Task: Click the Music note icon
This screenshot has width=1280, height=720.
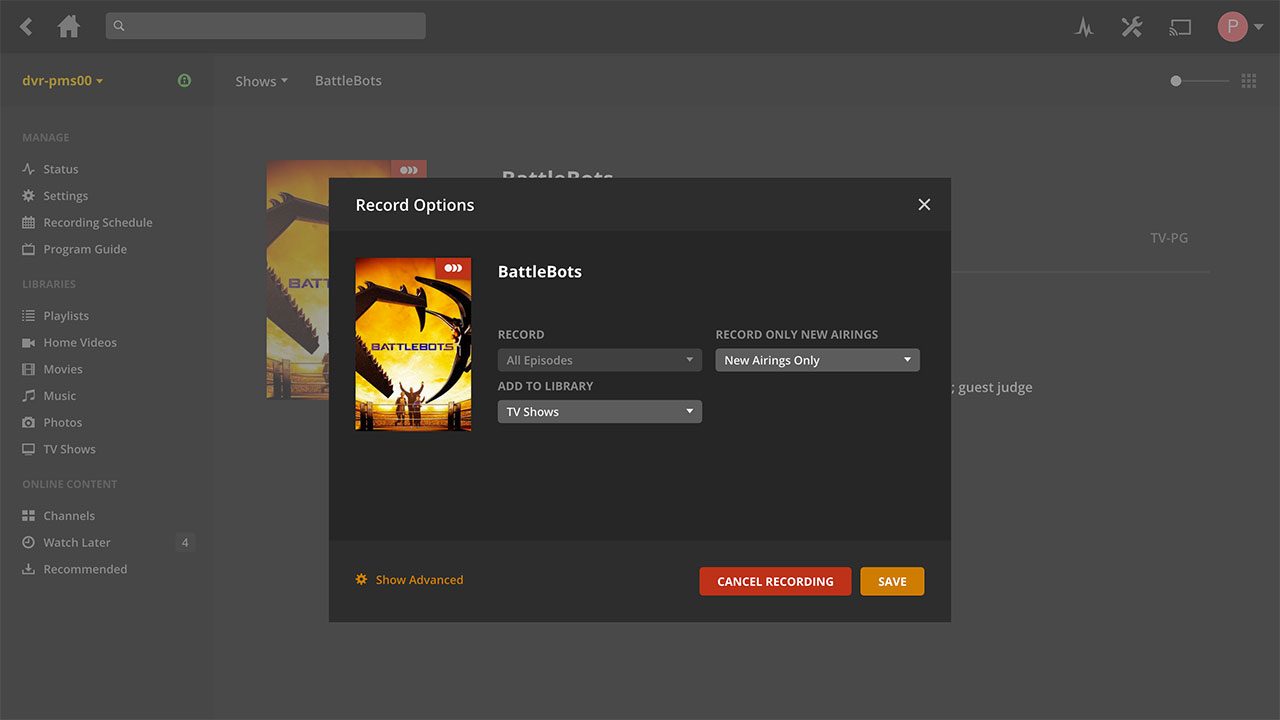Action: pos(28,396)
